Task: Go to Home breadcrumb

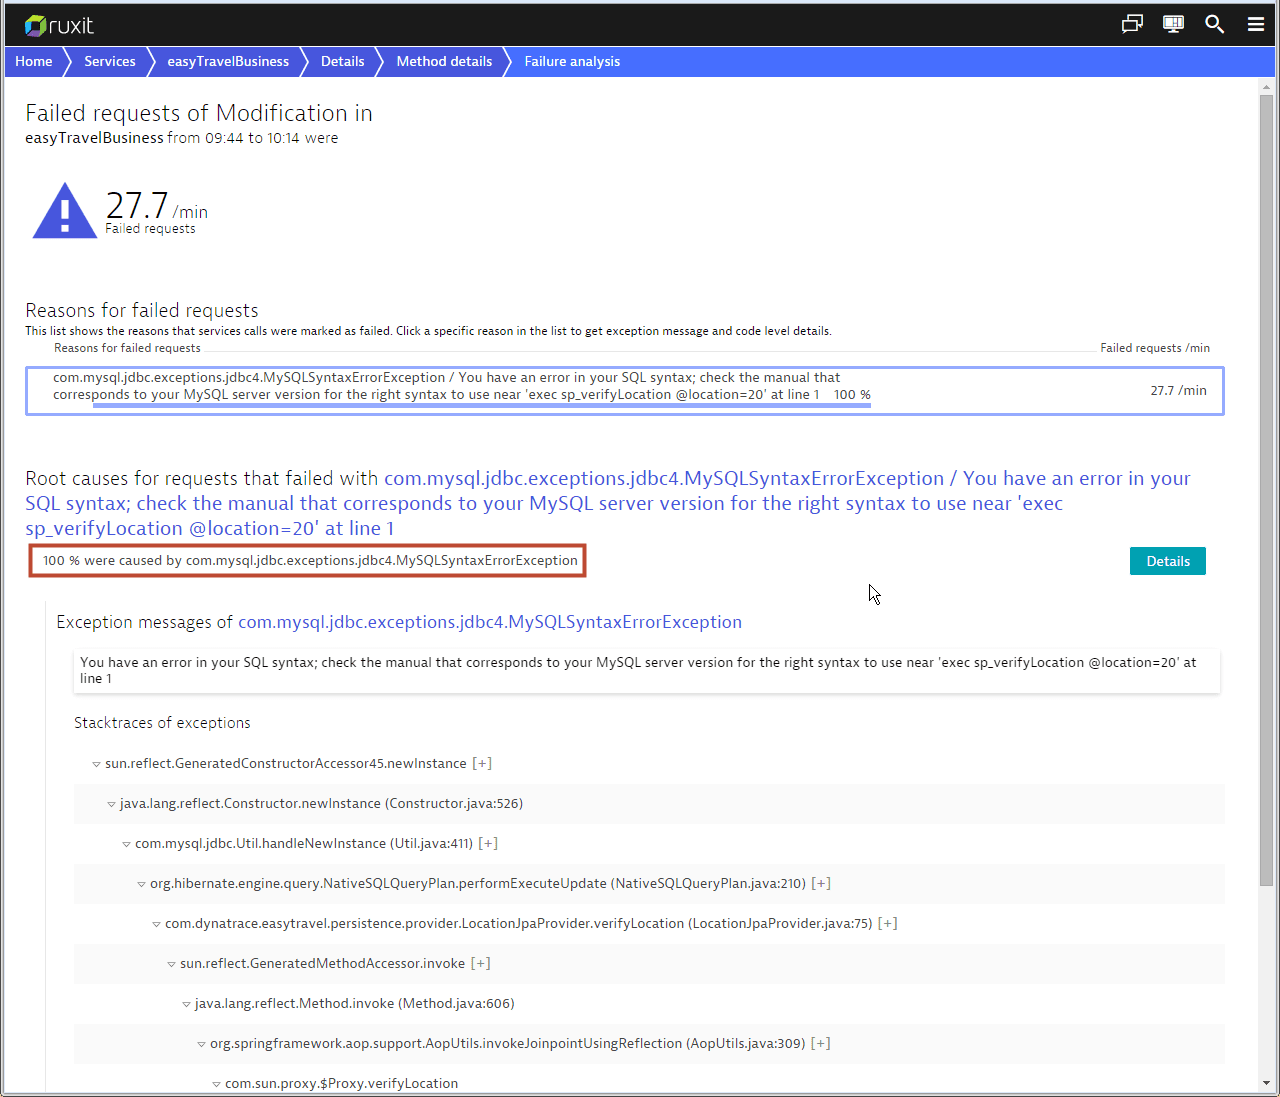Action: (34, 61)
